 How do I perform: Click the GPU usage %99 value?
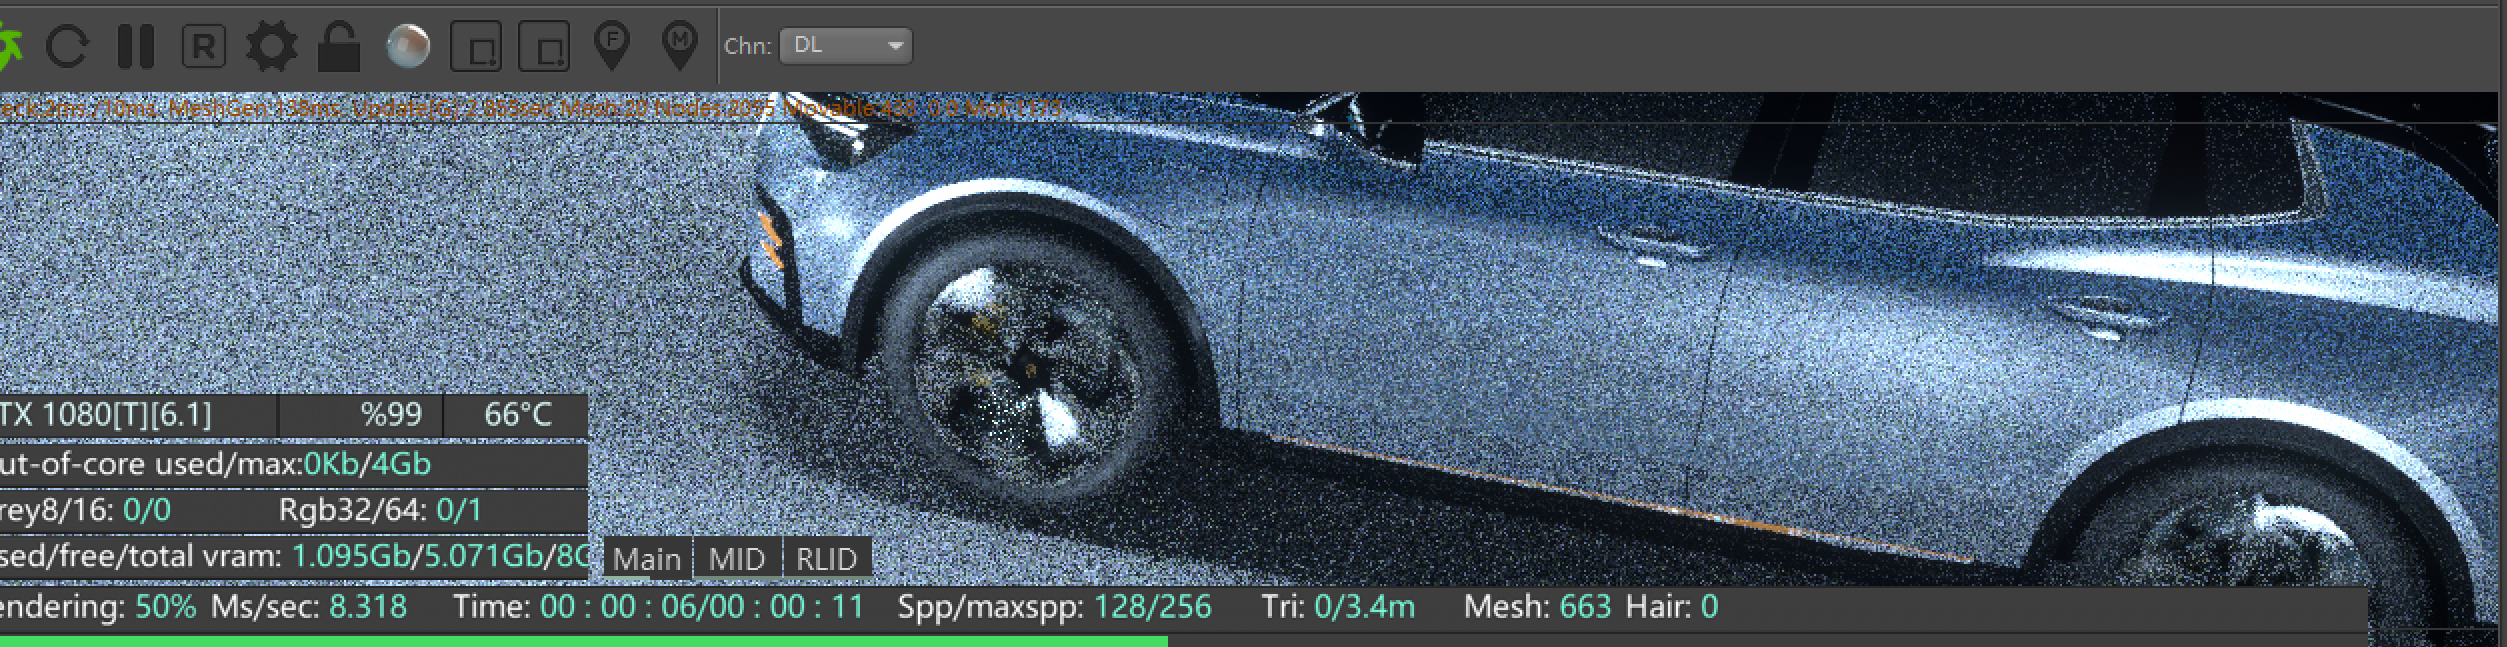391,415
